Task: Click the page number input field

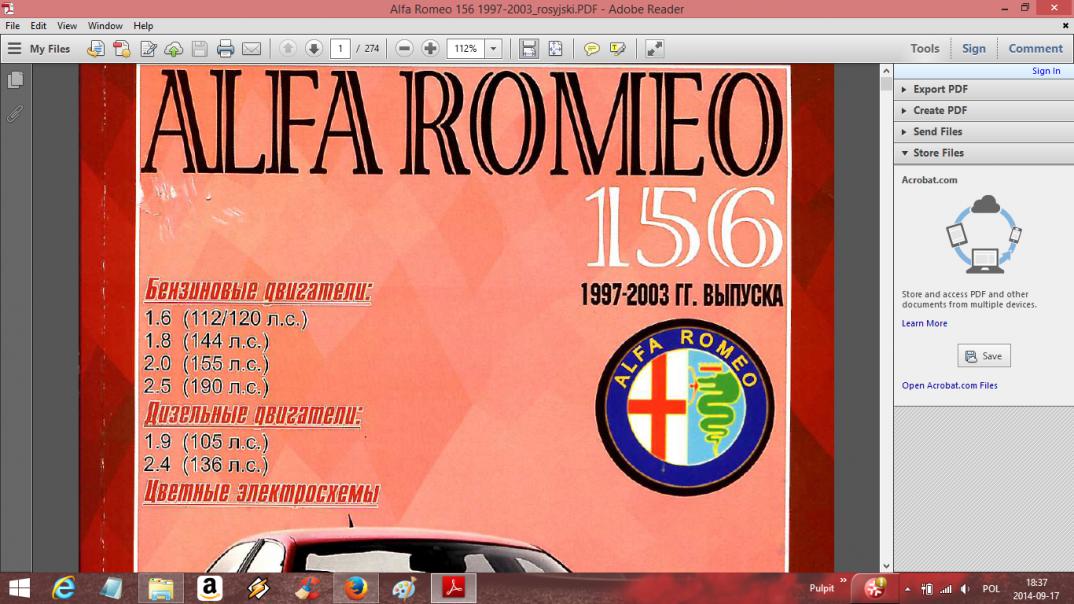Action: click(x=340, y=49)
